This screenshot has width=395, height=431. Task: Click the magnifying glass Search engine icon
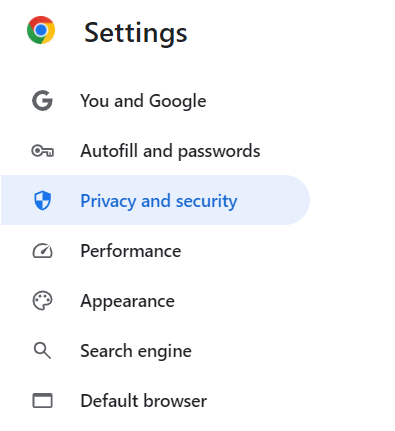point(42,351)
